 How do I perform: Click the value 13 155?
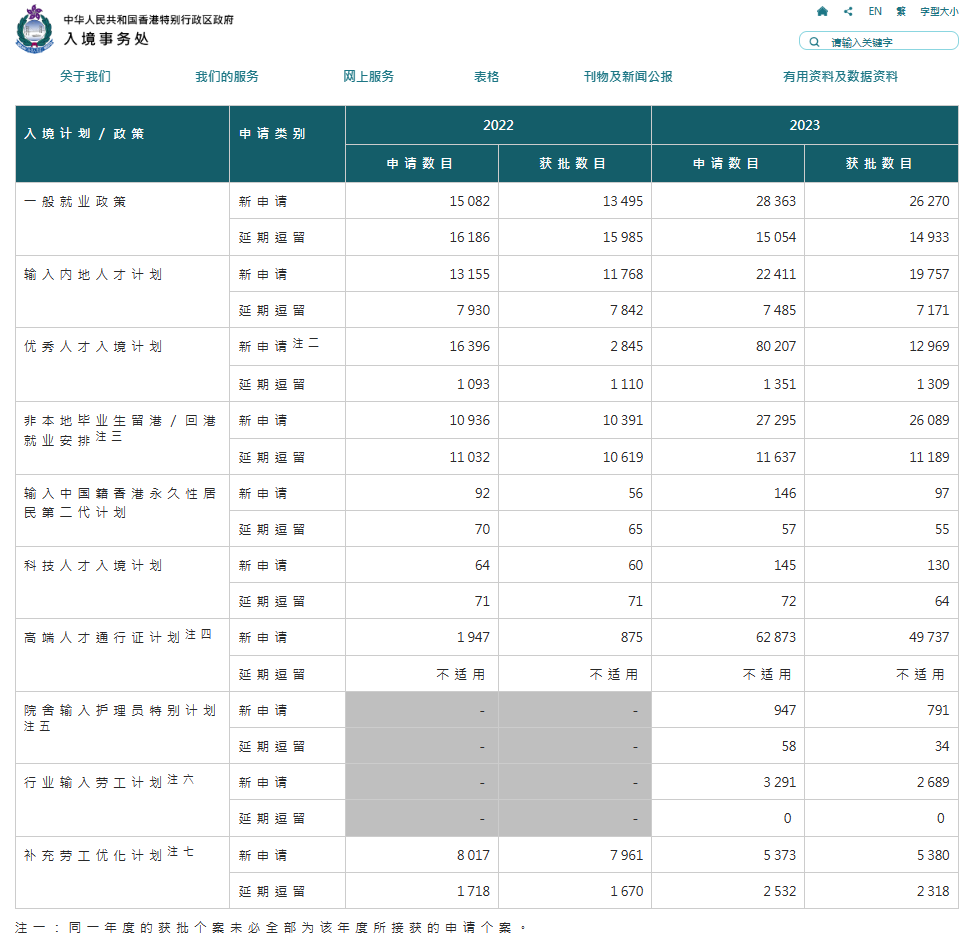tap(469, 274)
